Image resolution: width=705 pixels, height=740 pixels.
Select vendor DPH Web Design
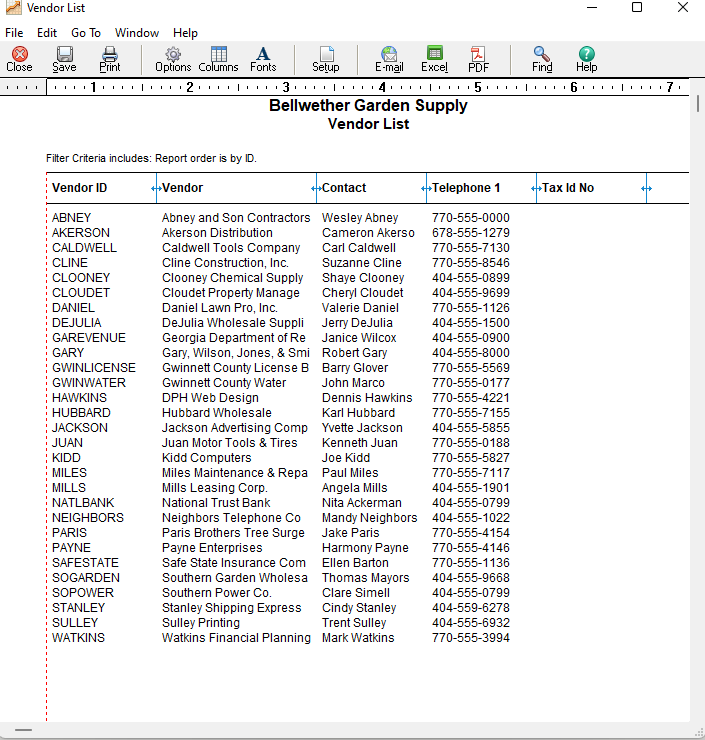[x=210, y=398]
